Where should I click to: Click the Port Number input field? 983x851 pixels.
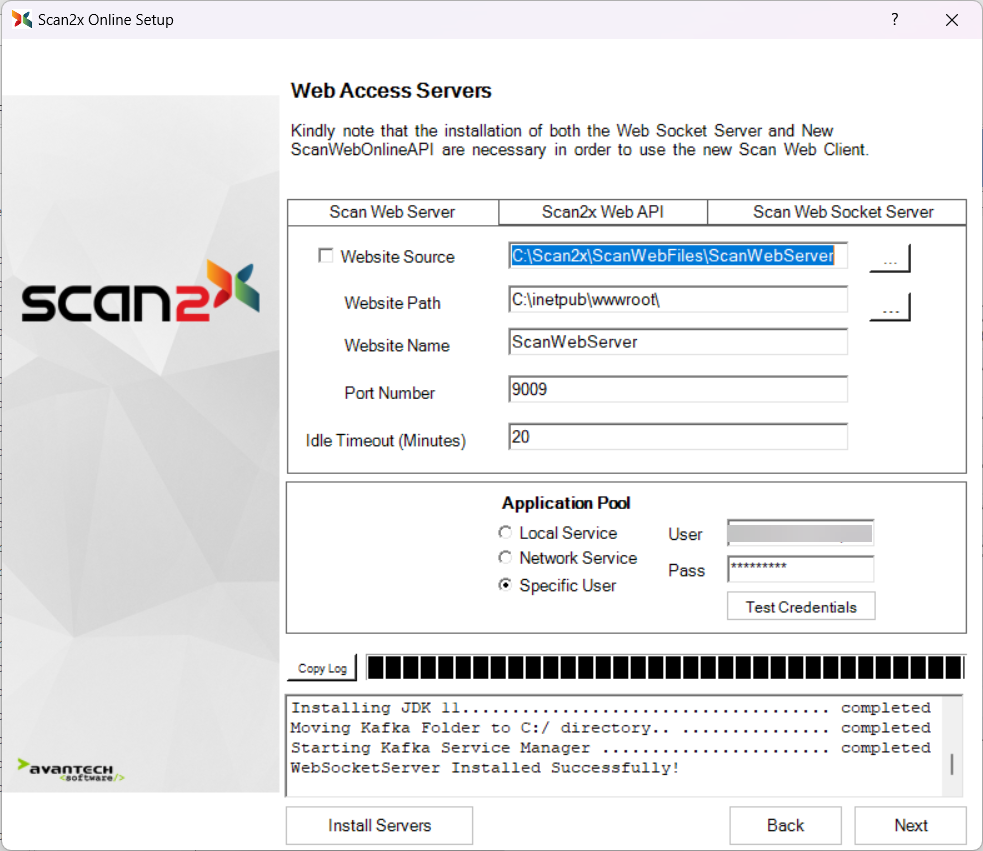coord(677,389)
